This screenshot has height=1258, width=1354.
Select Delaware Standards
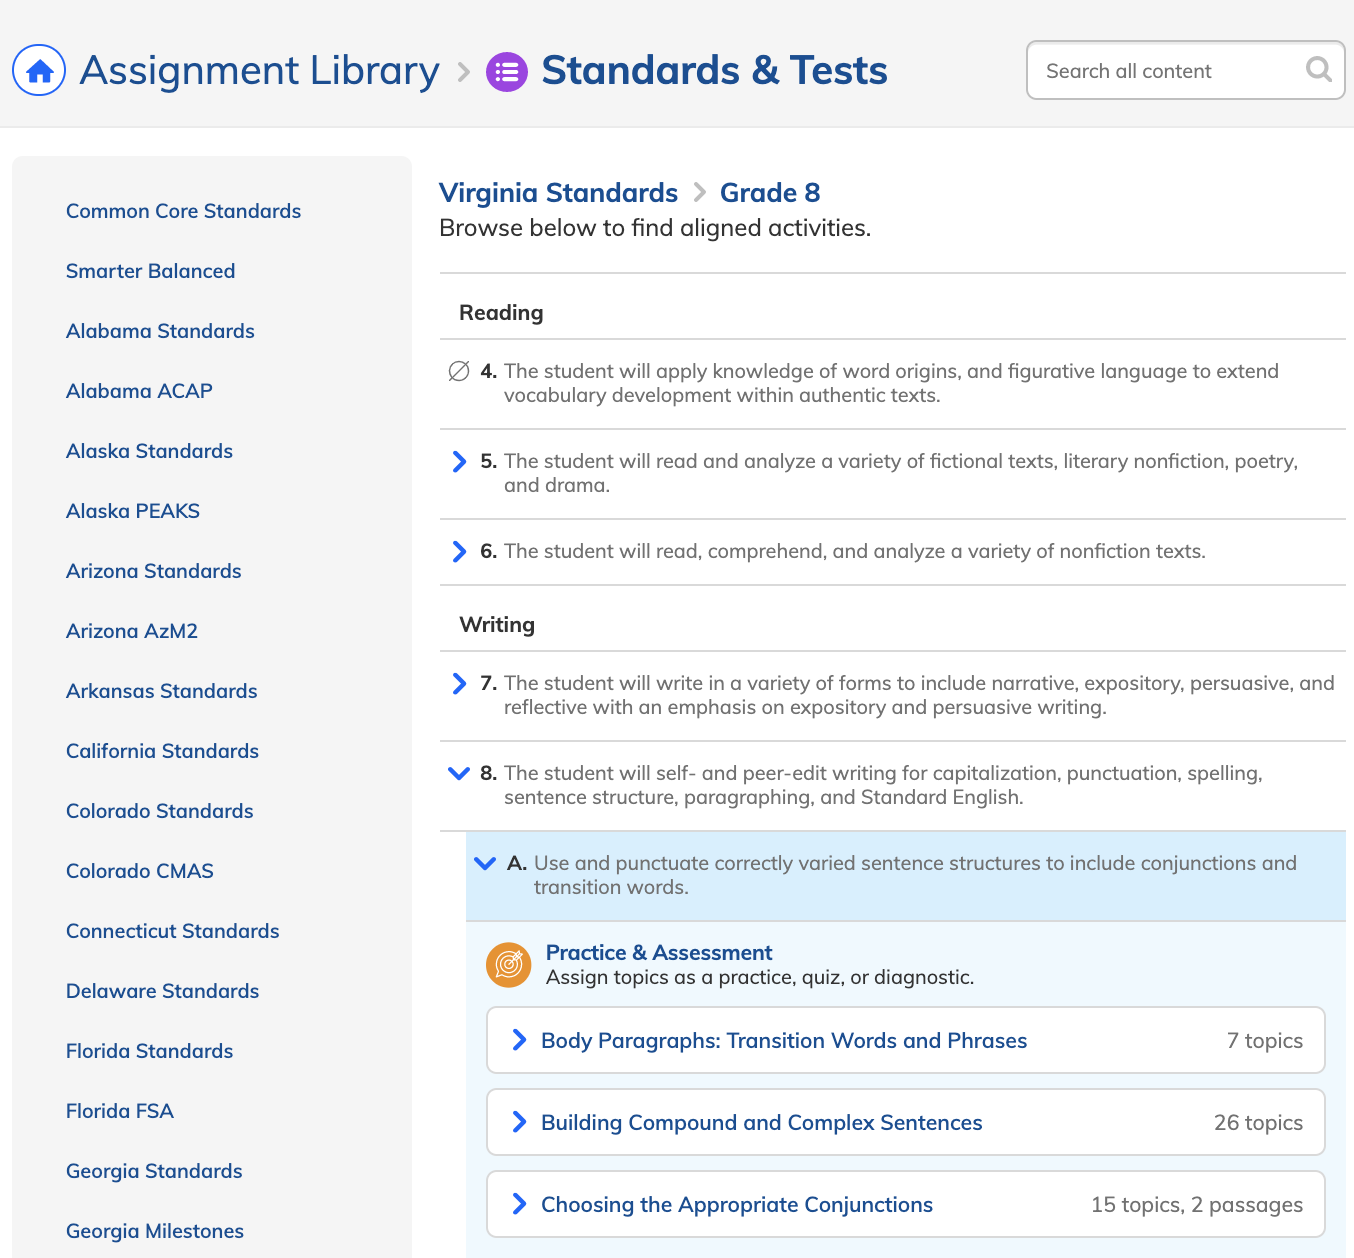(x=162, y=991)
